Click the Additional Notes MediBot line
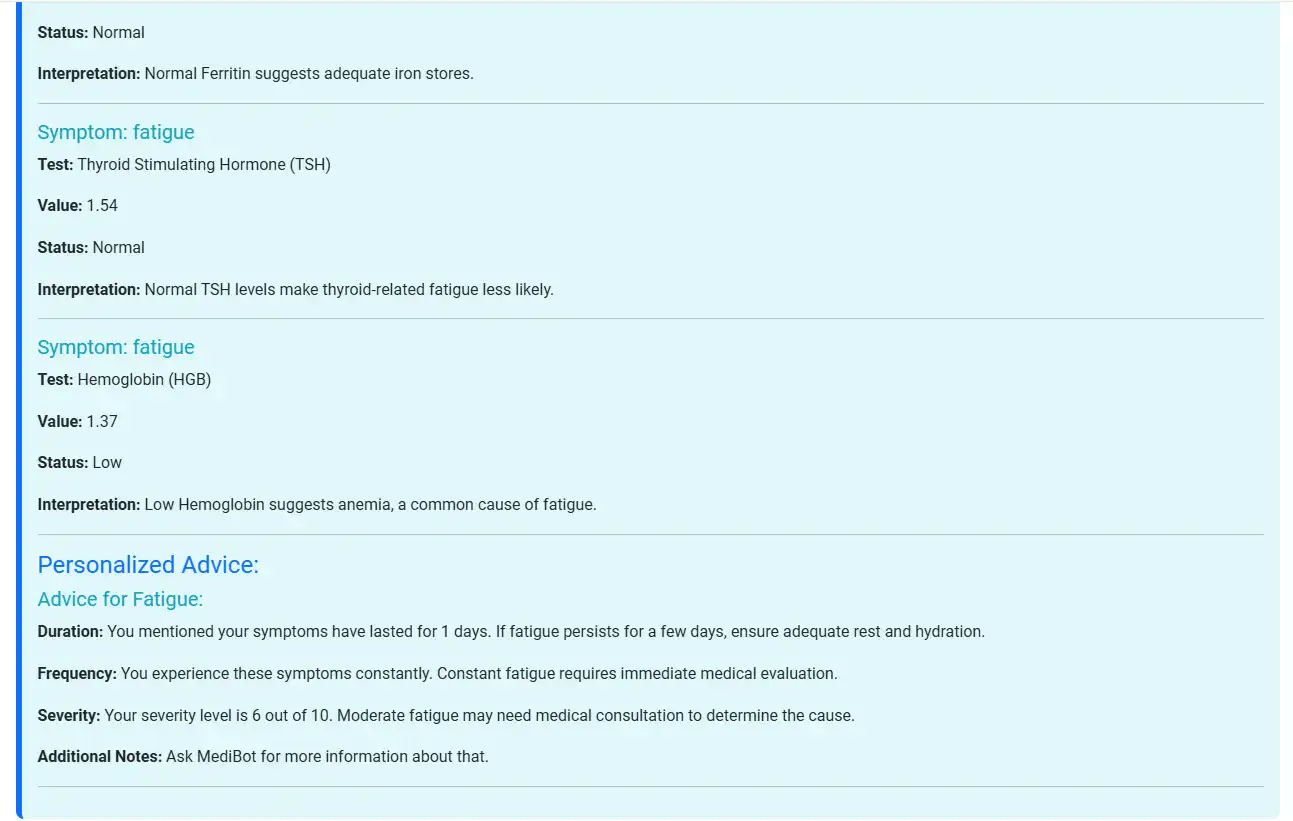 coord(263,757)
